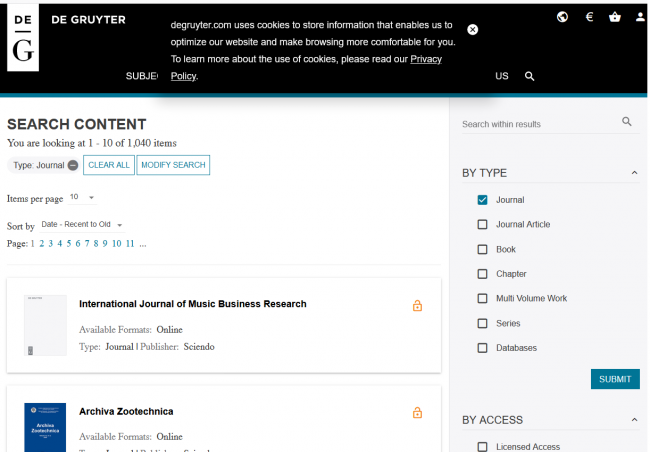Viewport: 650px width, 452px height.
Task: Go to results page 4
Action: coord(60,244)
